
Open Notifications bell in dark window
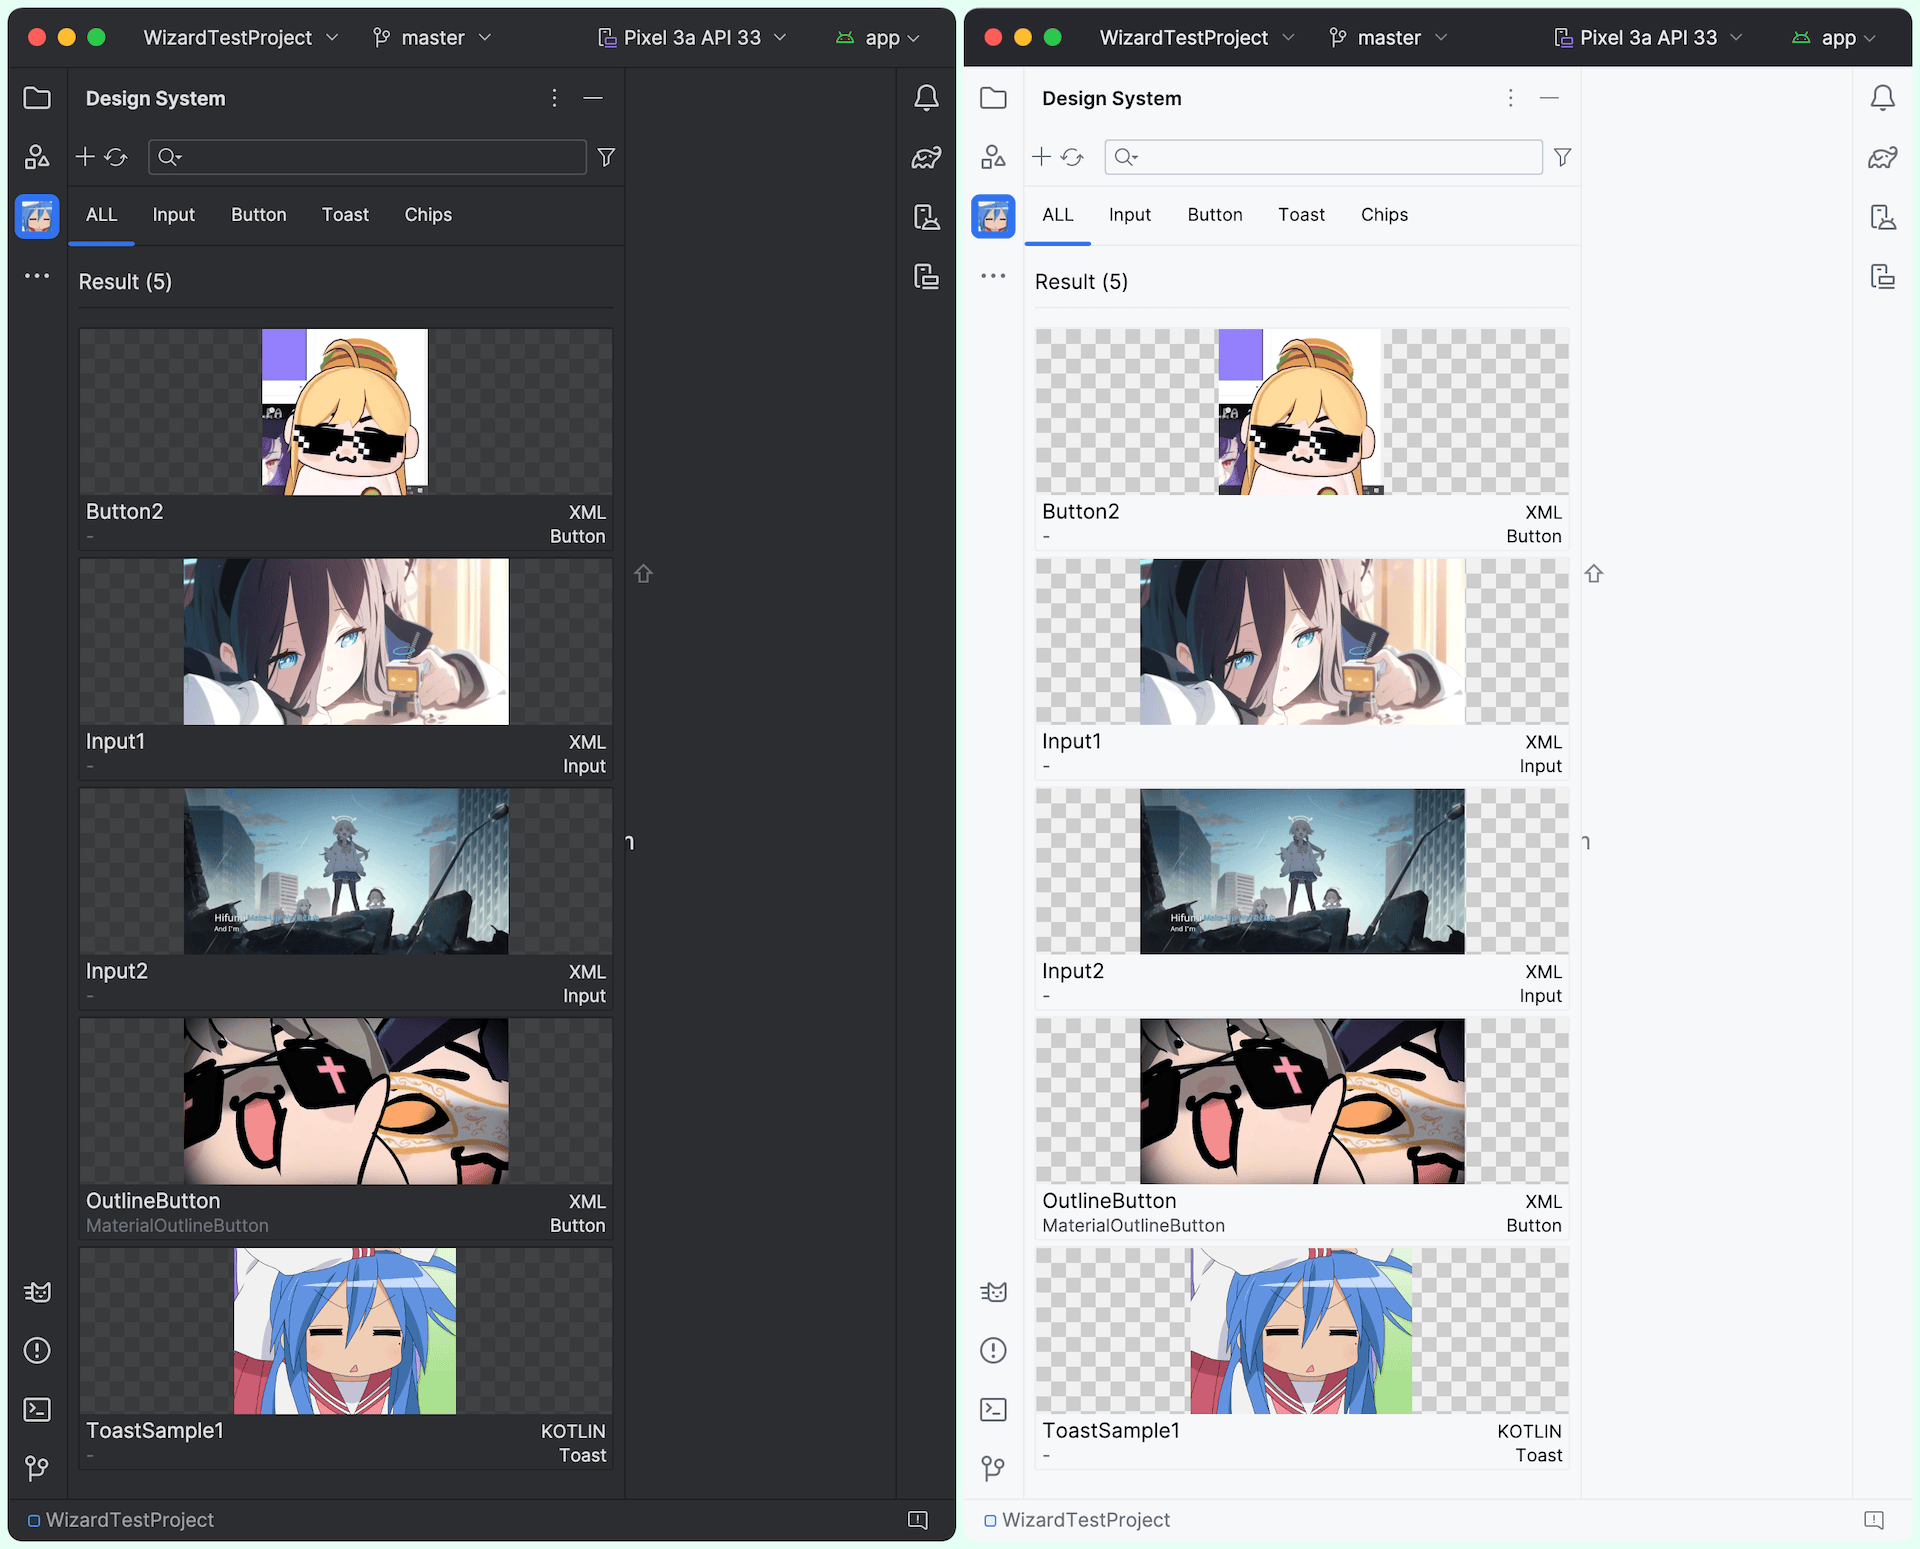pos(927,98)
